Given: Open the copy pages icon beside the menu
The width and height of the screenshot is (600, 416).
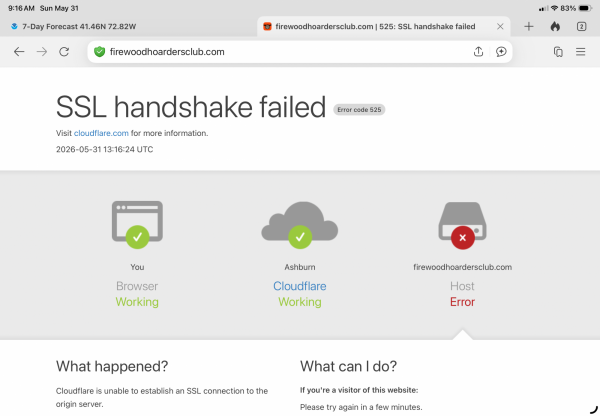Looking at the screenshot, I should [x=558, y=52].
